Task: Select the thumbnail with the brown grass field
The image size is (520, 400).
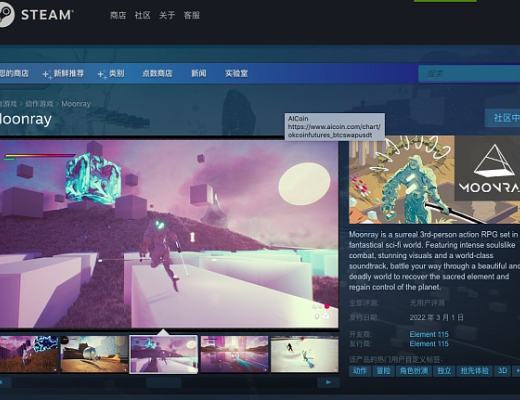Action: [29, 354]
